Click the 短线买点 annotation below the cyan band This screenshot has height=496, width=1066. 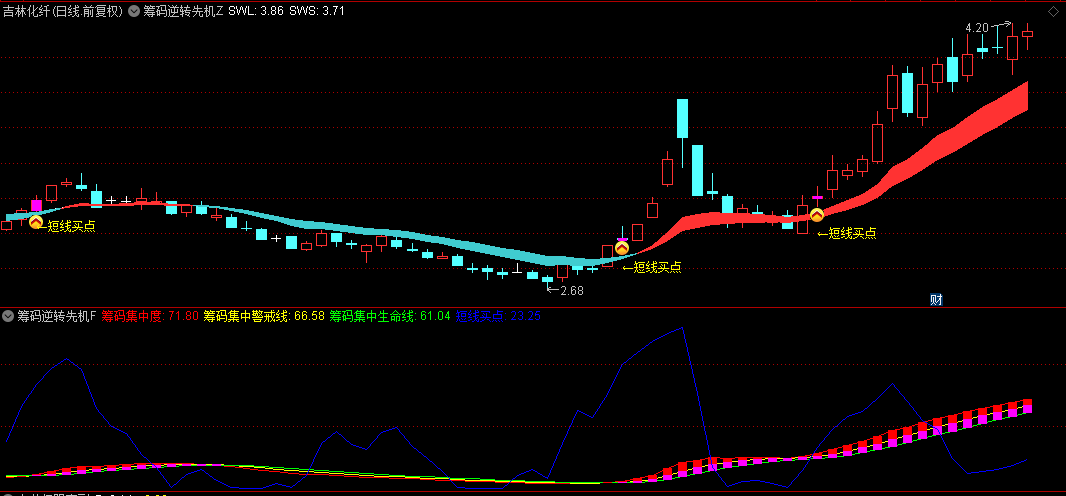(657, 268)
